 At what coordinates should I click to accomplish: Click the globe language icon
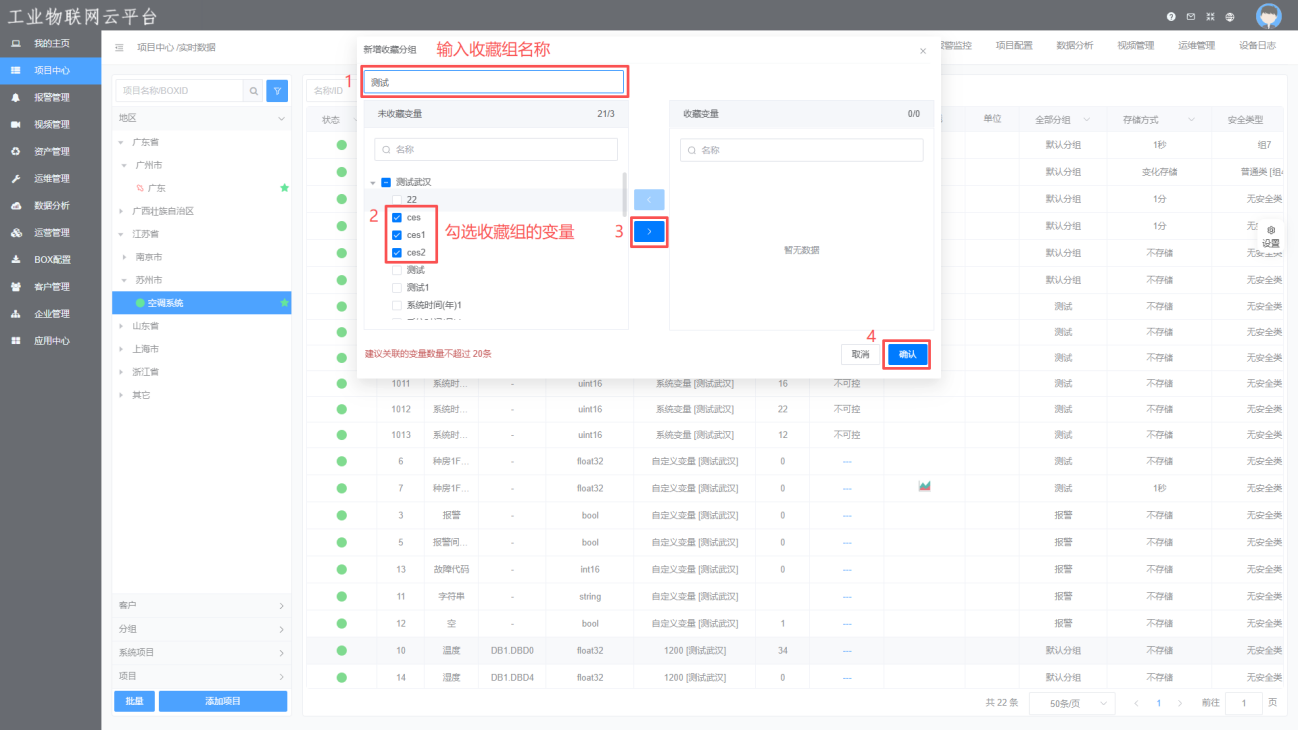[x=1229, y=17]
